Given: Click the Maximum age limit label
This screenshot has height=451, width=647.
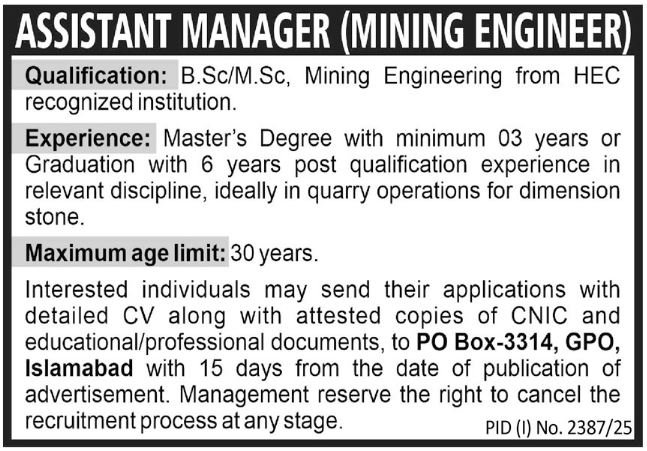Looking at the screenshot, I should pos(124,254).
